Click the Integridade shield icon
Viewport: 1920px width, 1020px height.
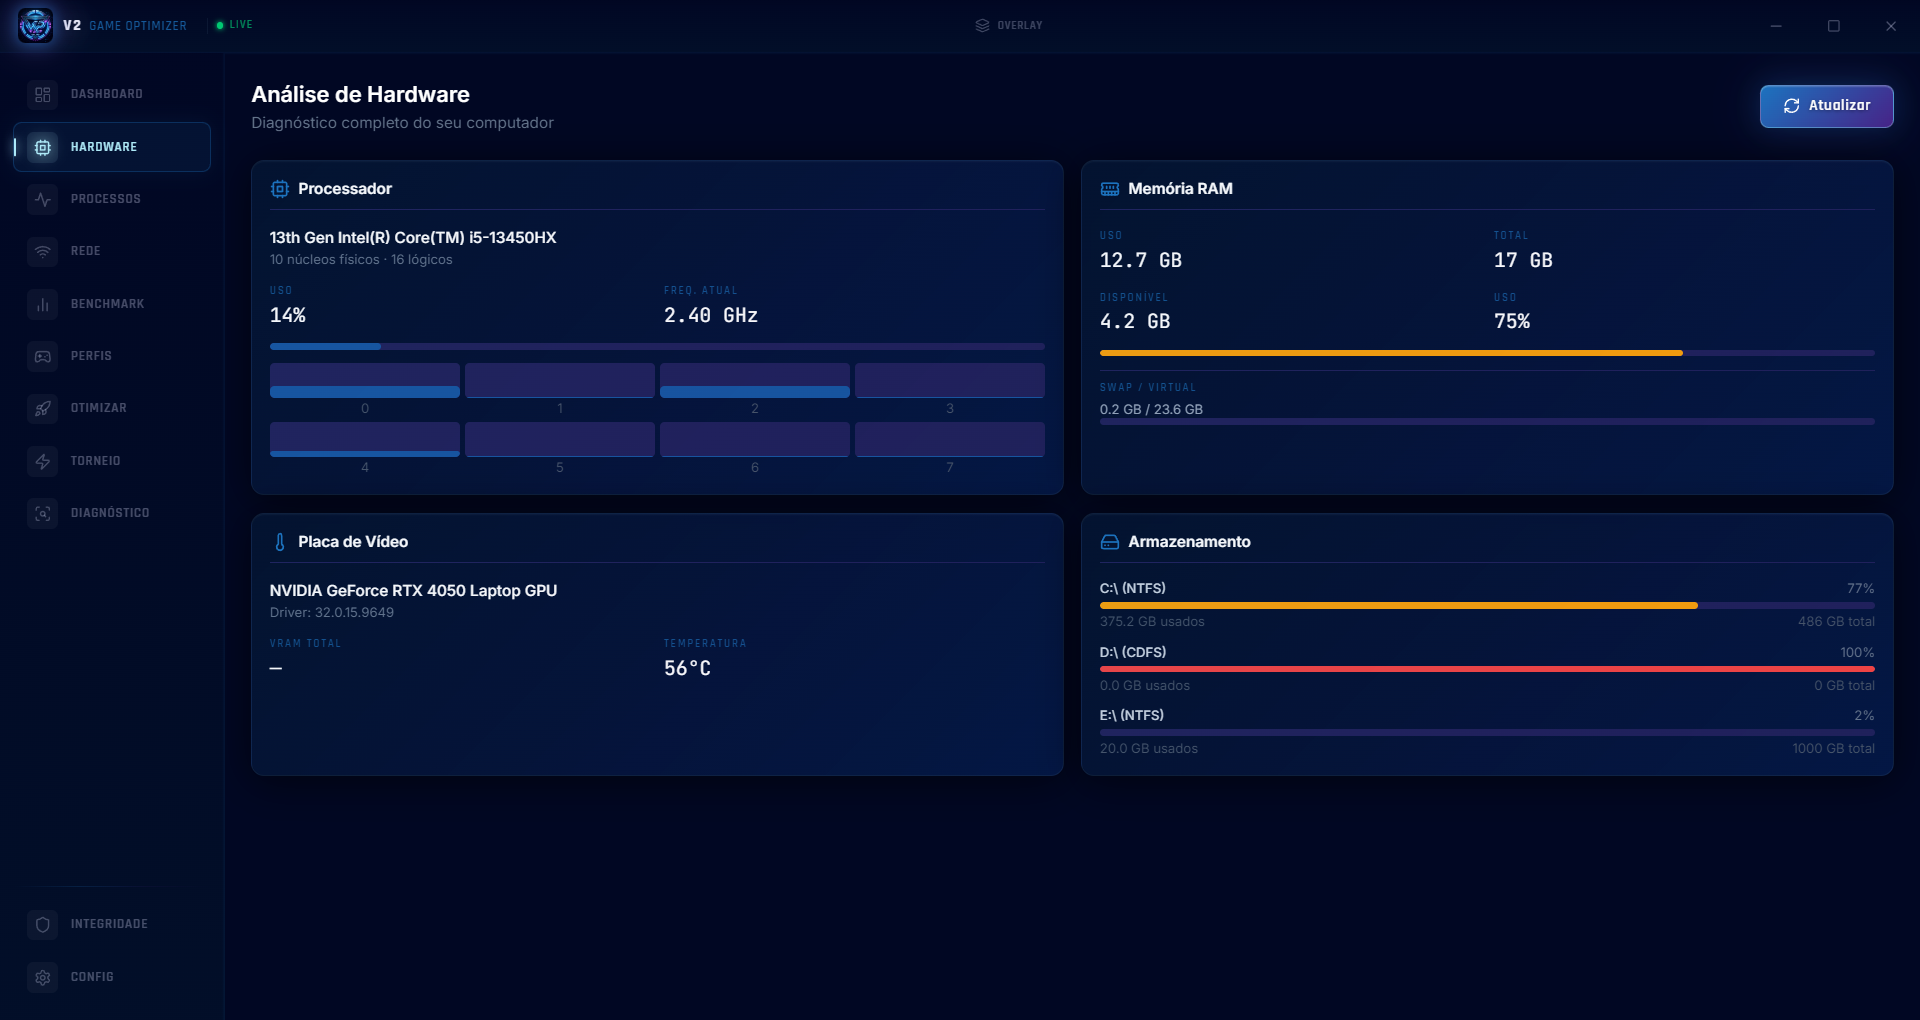(x=42, y=925)
